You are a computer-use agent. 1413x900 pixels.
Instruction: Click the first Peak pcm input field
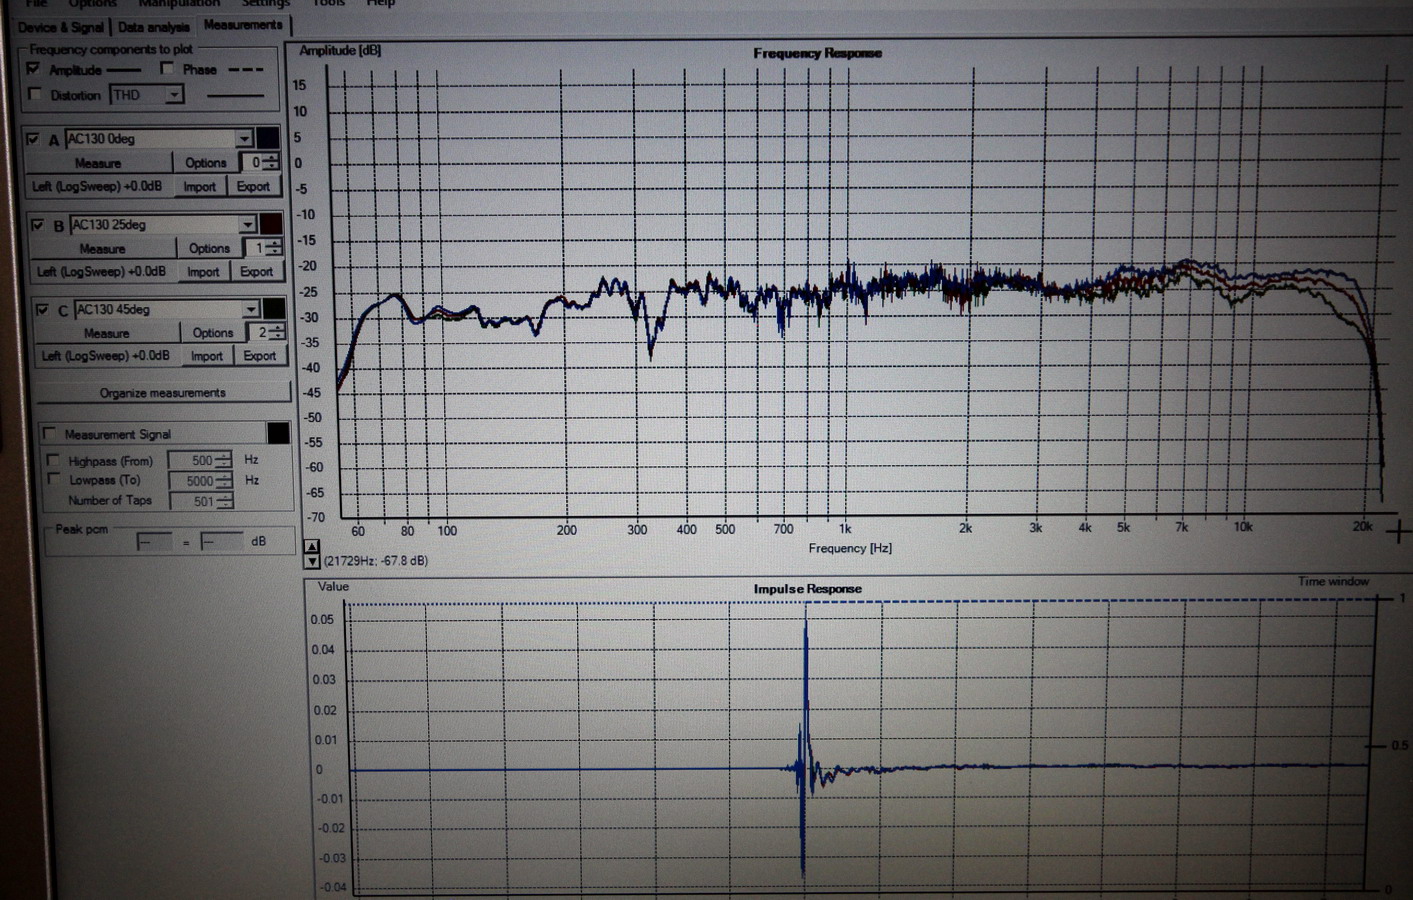155,542
